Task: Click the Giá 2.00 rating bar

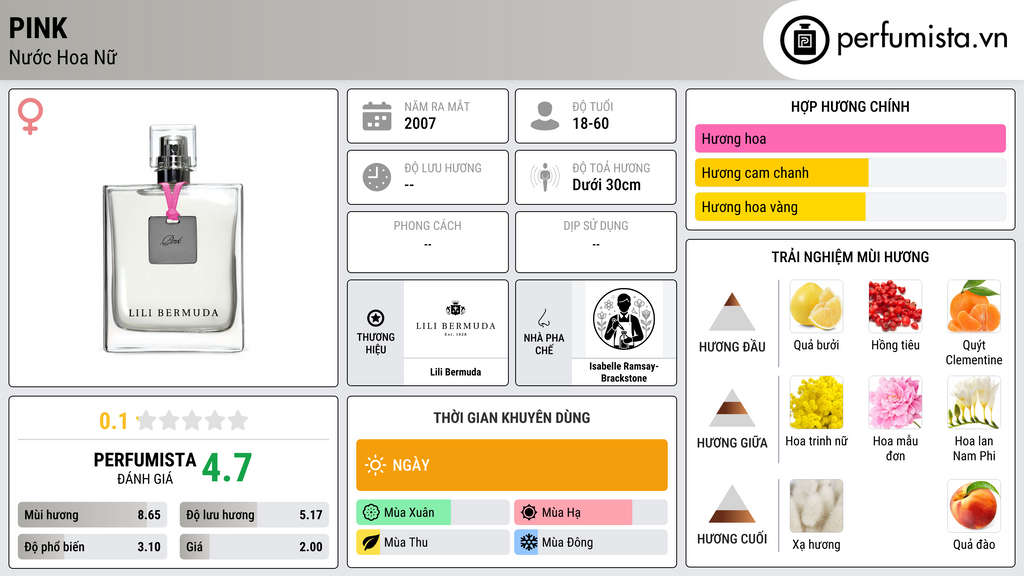Action: coord(254,547)
